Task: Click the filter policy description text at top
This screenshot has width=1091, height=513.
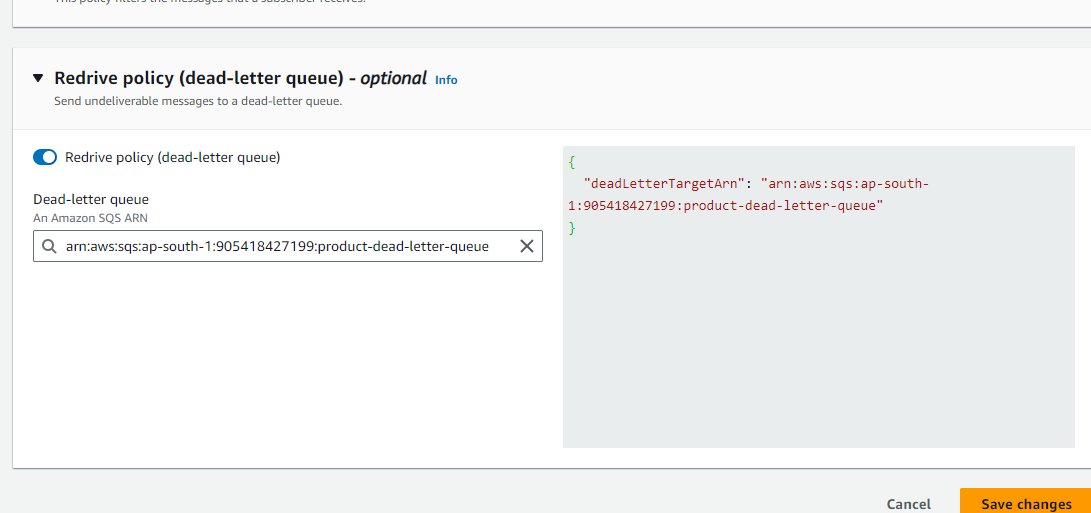Action: pos(210,2)
